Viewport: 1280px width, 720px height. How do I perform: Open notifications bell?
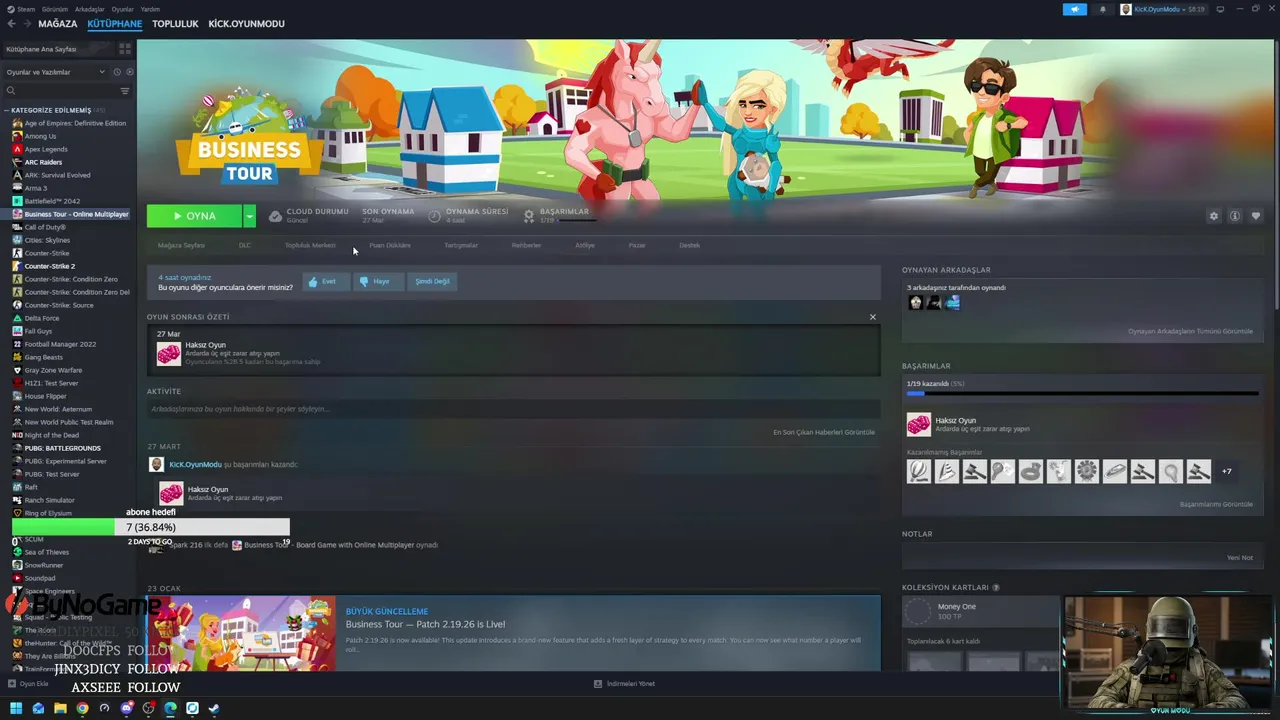pyautogui.click(x=1103, y=9)
